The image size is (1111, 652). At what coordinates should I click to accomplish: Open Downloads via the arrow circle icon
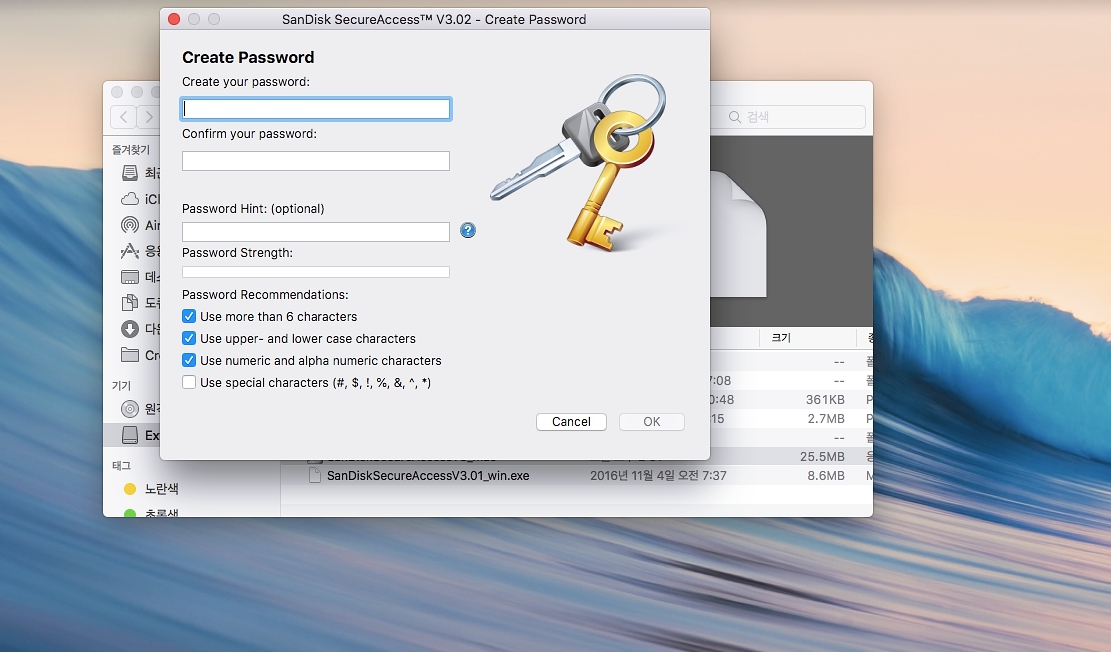tap(130, 329)
